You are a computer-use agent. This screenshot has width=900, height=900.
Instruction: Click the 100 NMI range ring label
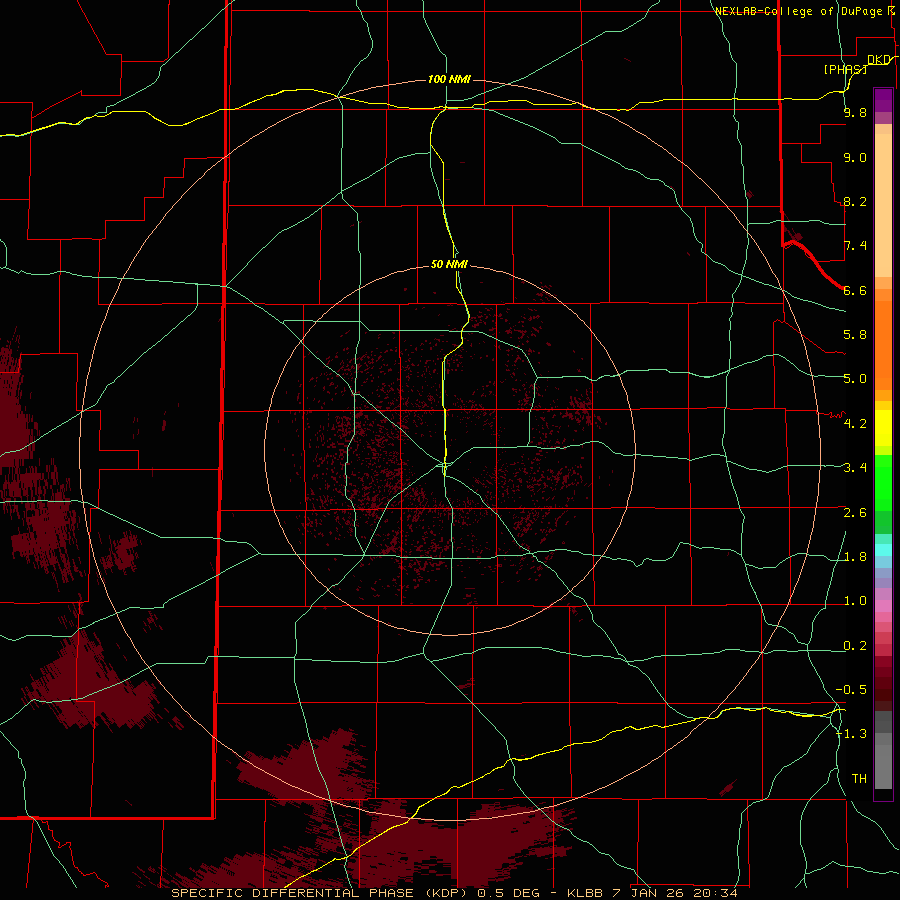(x=449, y=79)
